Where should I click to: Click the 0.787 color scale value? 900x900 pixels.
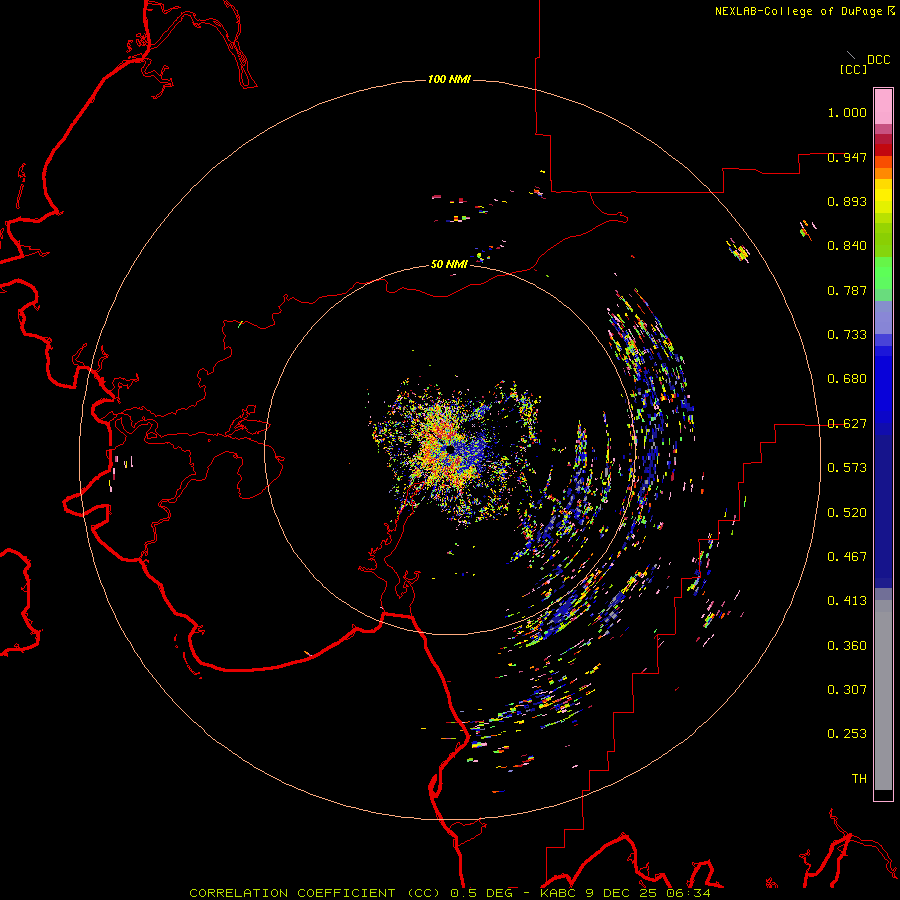click(x=847, y=290)
